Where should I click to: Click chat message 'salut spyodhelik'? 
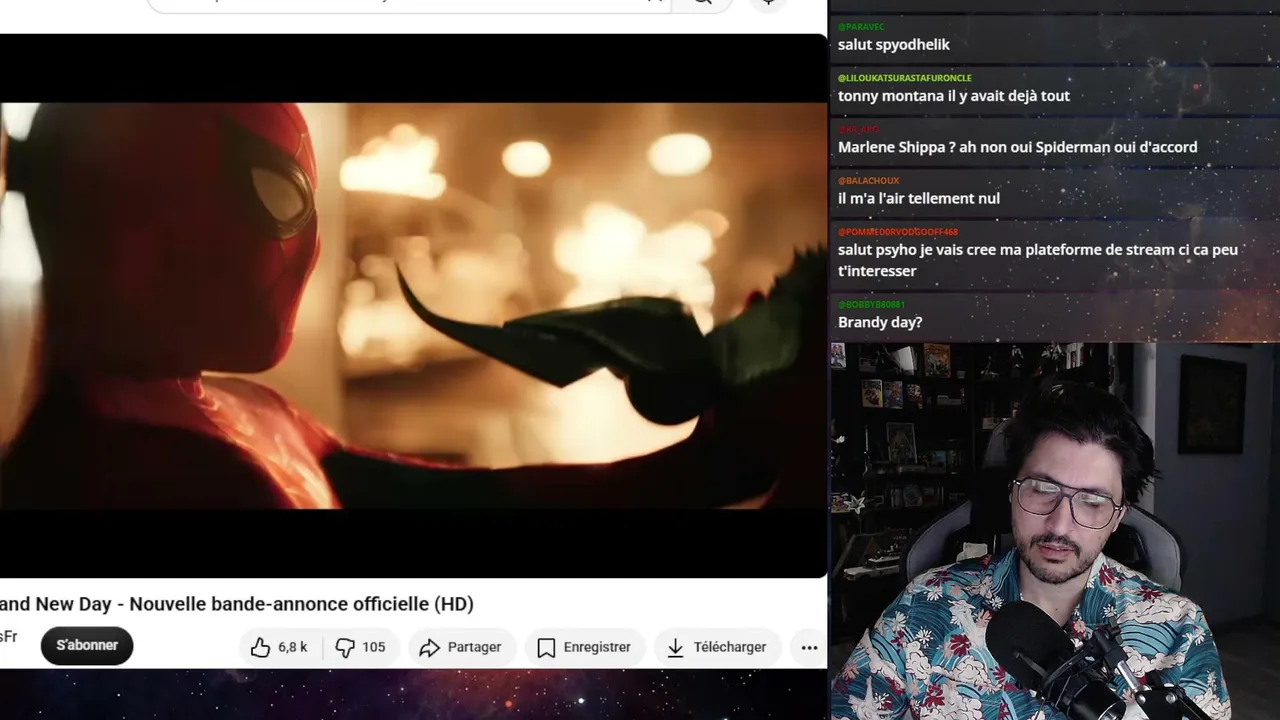(894, 45)
